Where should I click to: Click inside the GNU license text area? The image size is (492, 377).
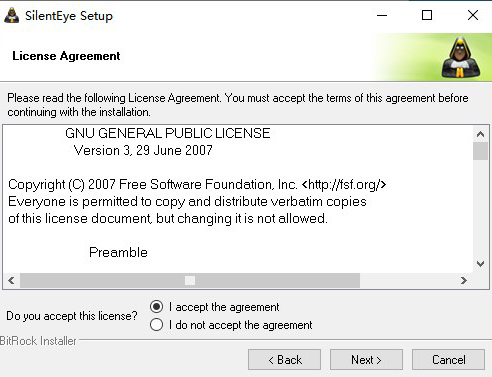[238, 199]
